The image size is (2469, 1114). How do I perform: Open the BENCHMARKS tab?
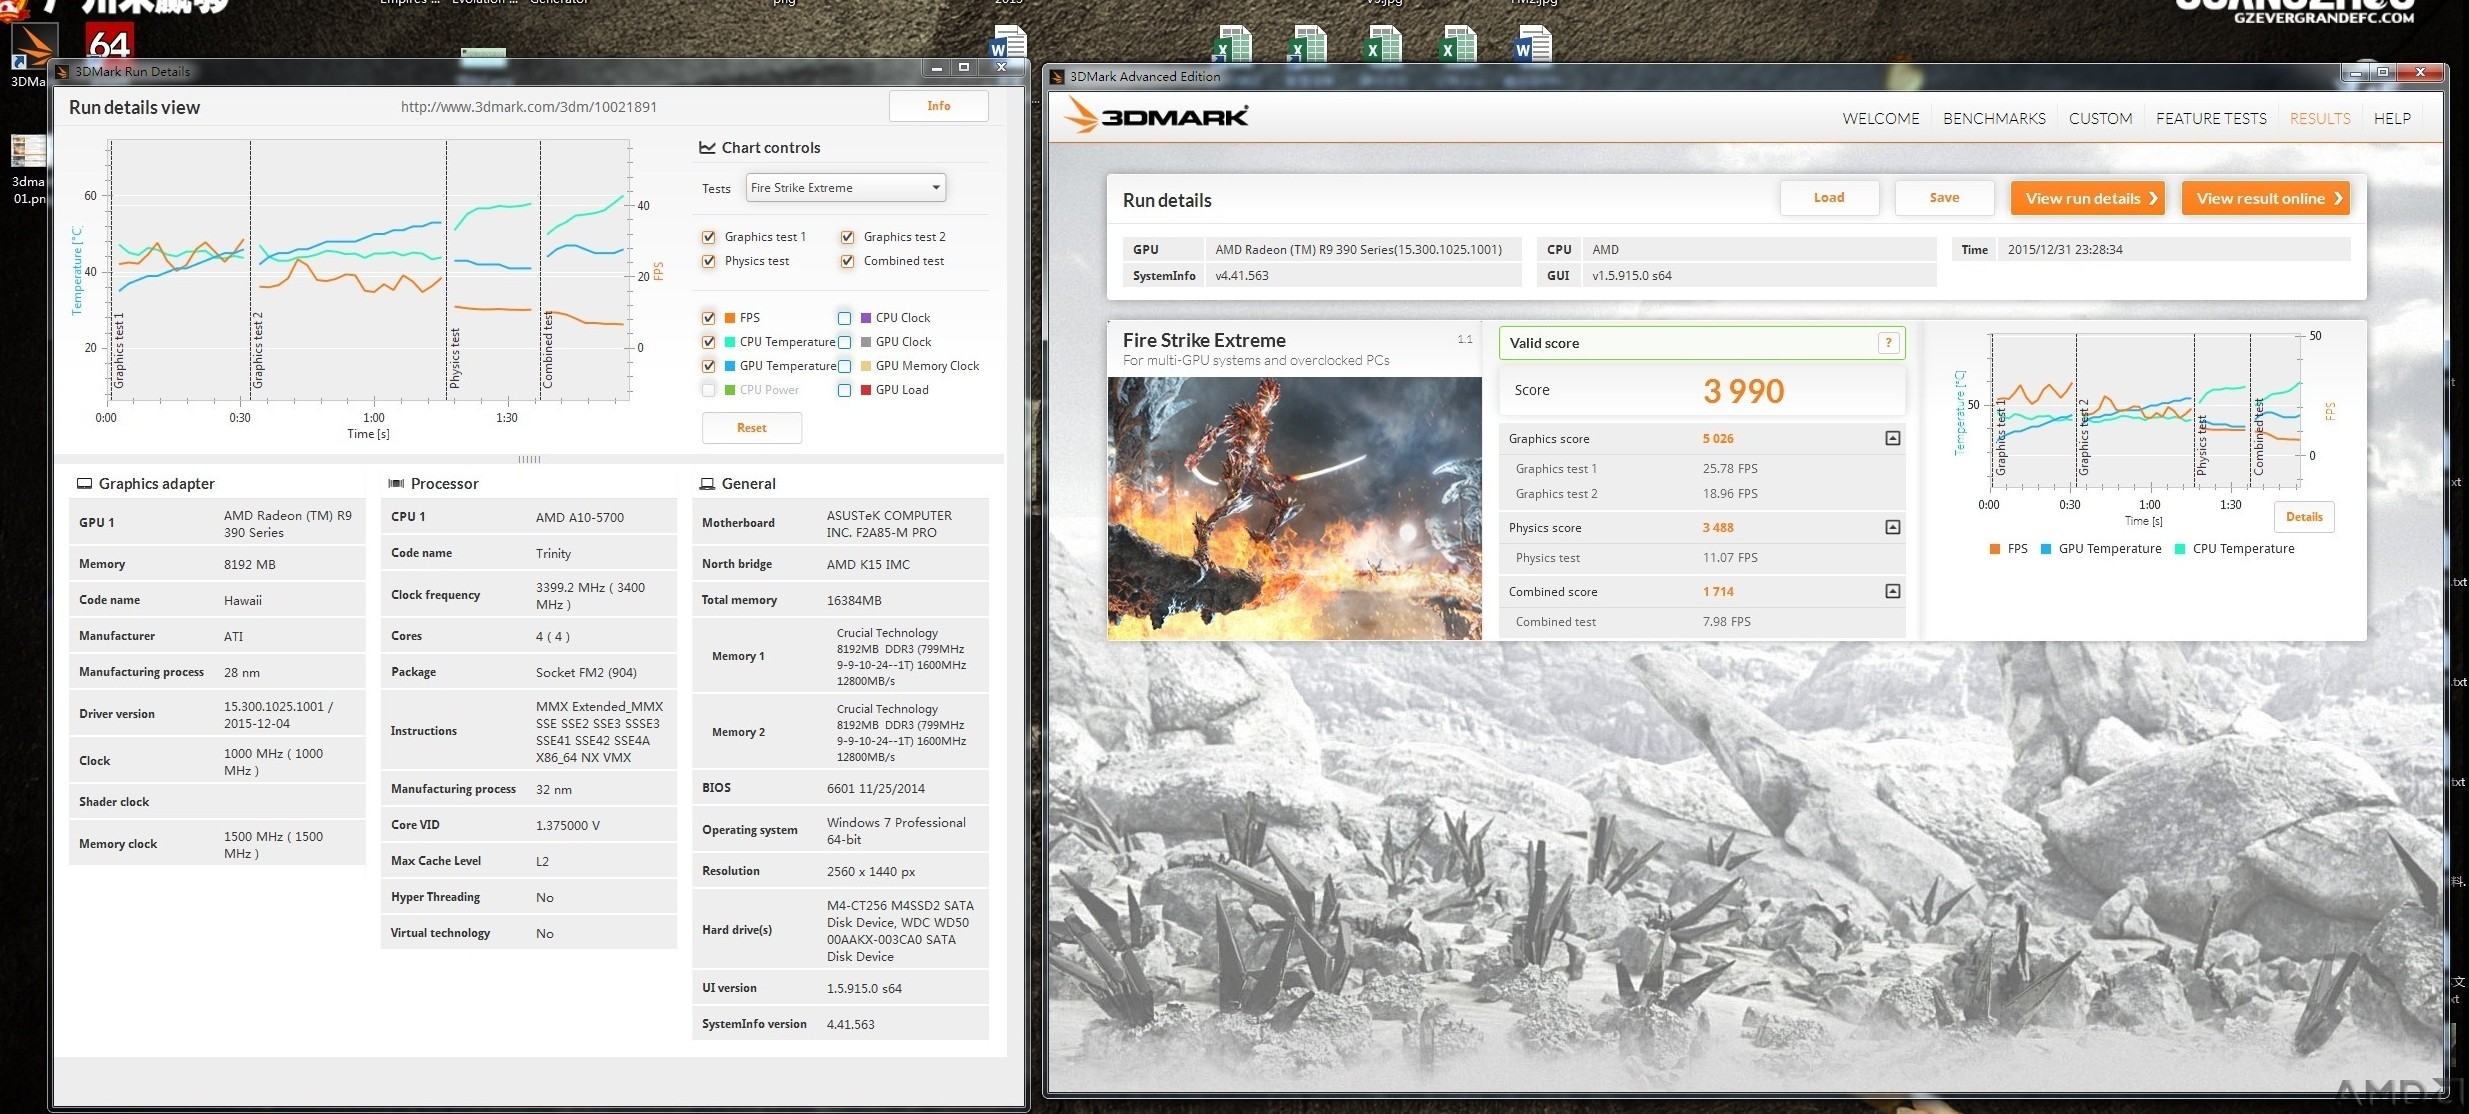[x=1994, y=118]
